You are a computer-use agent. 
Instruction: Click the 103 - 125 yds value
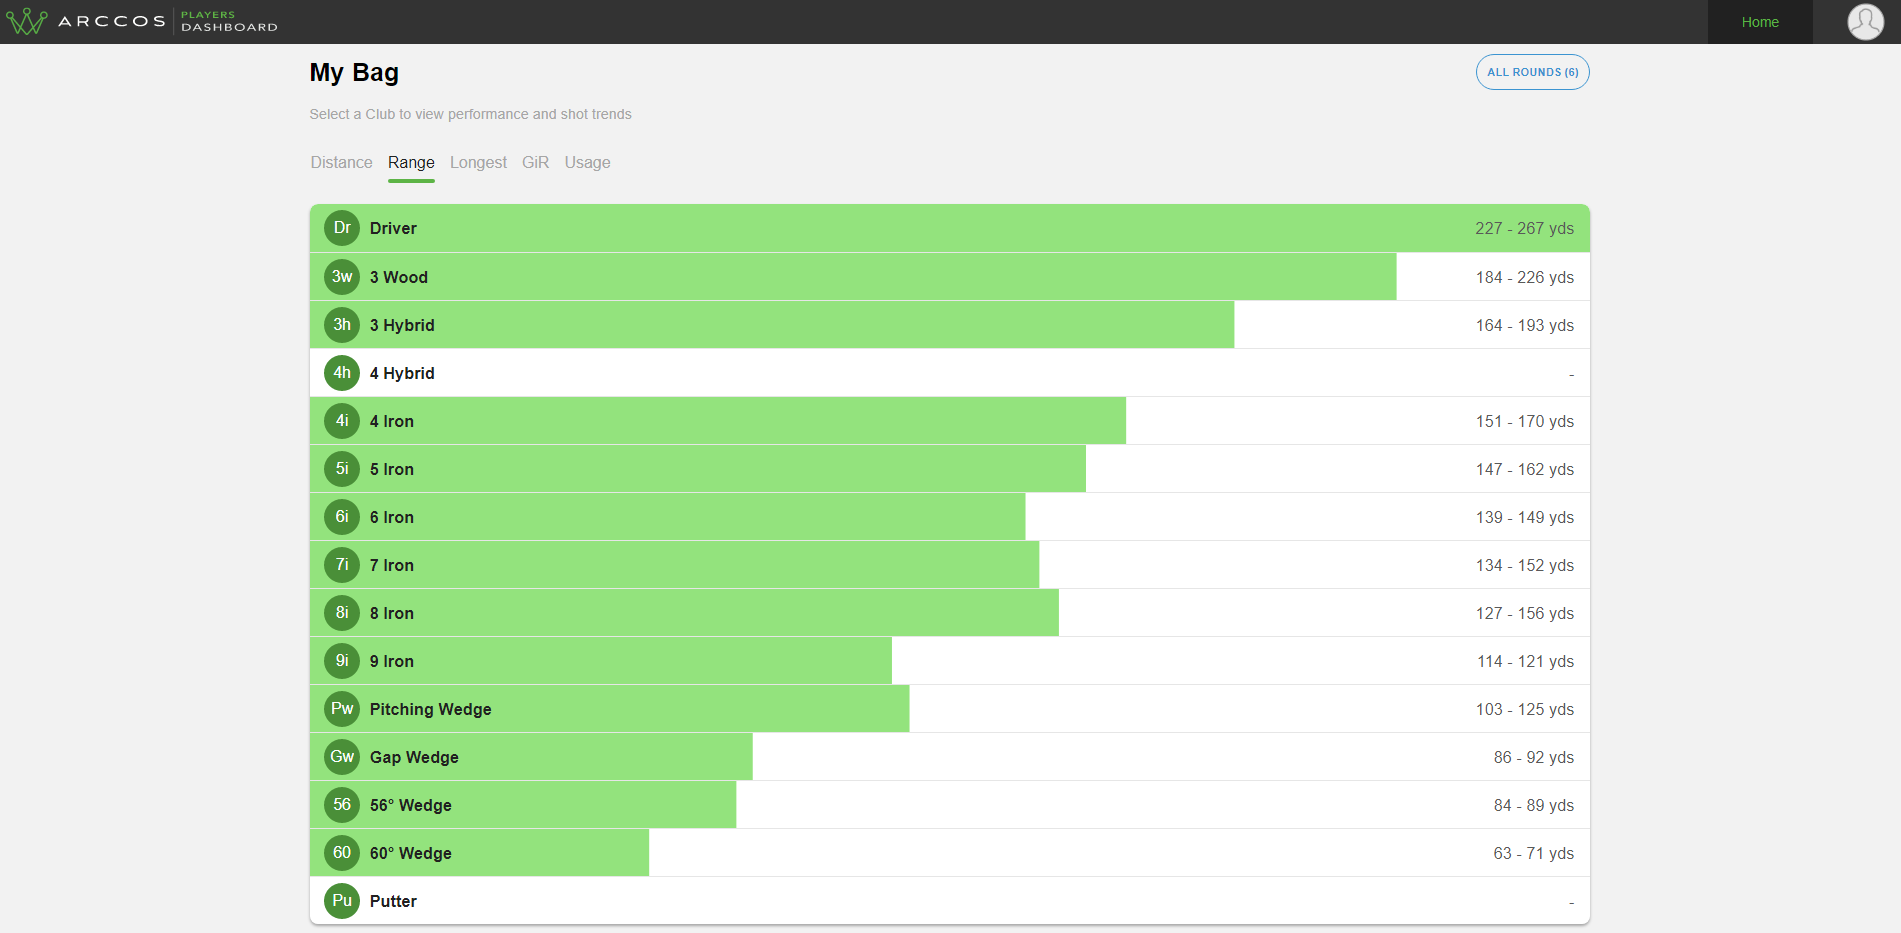point(1524,709)
